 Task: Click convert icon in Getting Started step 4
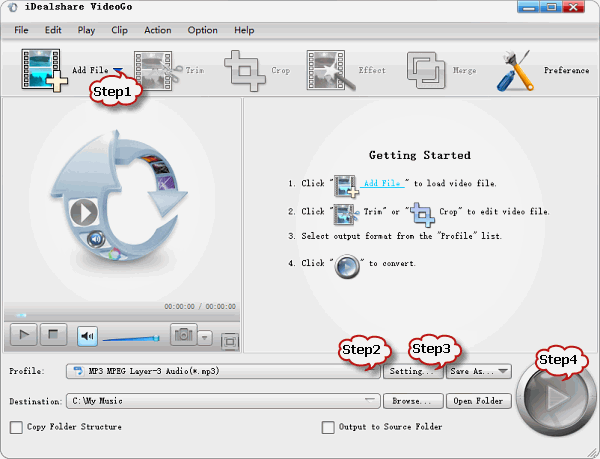[x=347, y=266]
